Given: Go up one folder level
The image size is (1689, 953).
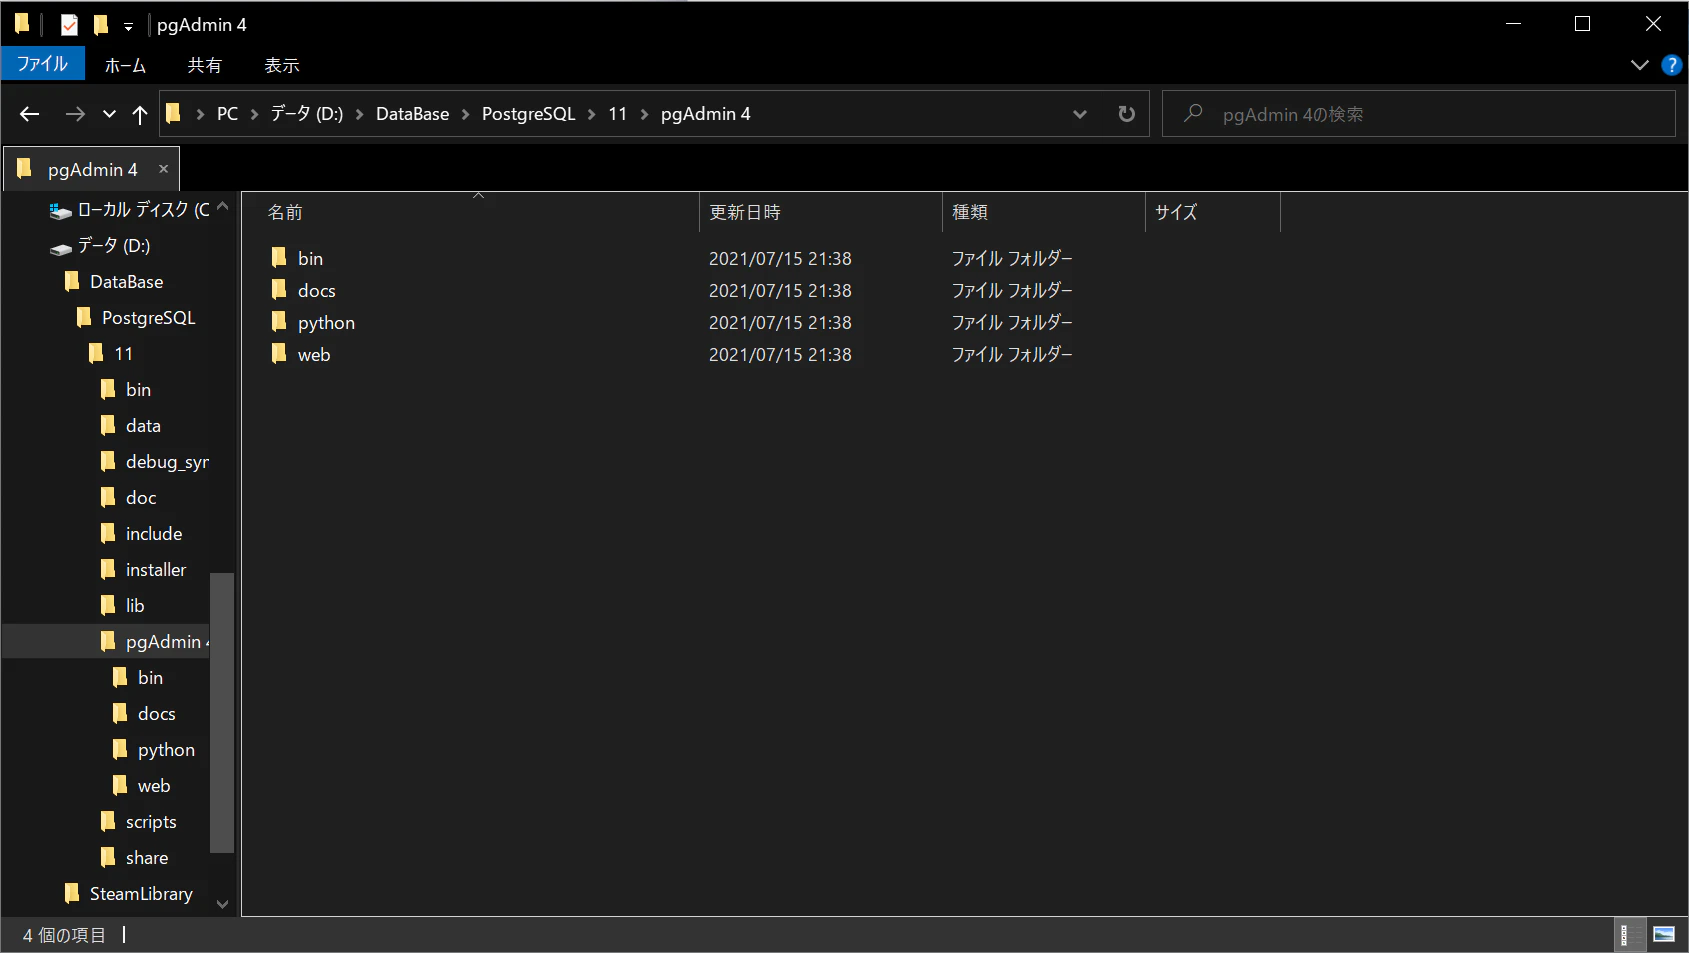Looking at the screenshot, I should 140,114.
